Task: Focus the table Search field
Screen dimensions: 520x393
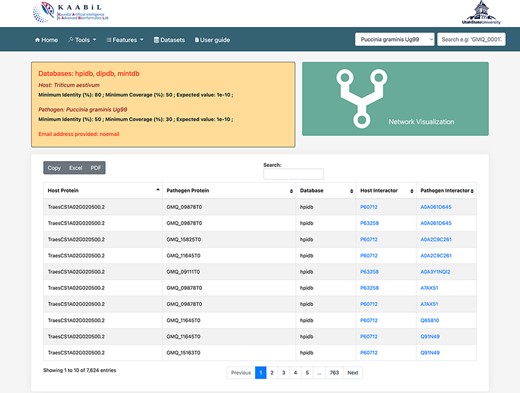Action: [x=293, y=174]
